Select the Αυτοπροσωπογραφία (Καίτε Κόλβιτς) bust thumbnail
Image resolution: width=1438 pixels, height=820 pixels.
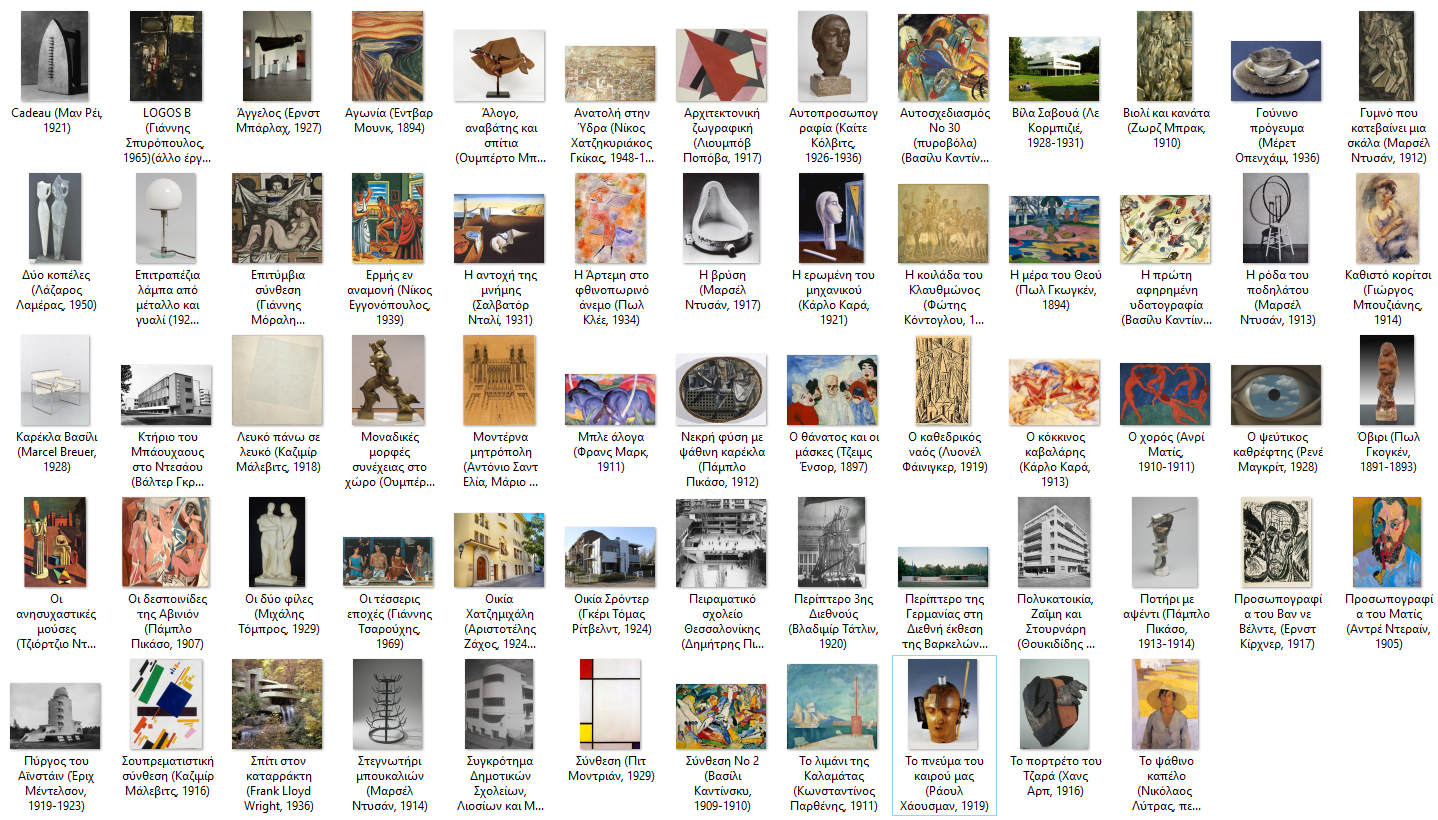pyautogui.click(x=833, y=57)
